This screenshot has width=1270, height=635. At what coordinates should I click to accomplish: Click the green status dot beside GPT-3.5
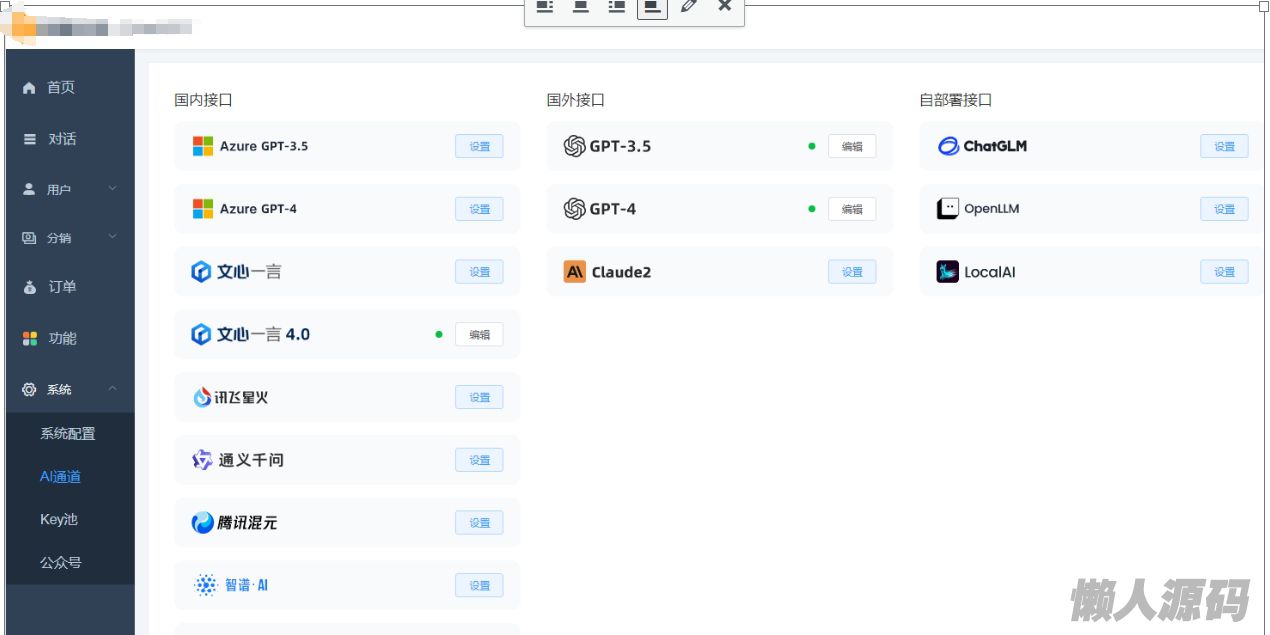click(x=812, y=146)
